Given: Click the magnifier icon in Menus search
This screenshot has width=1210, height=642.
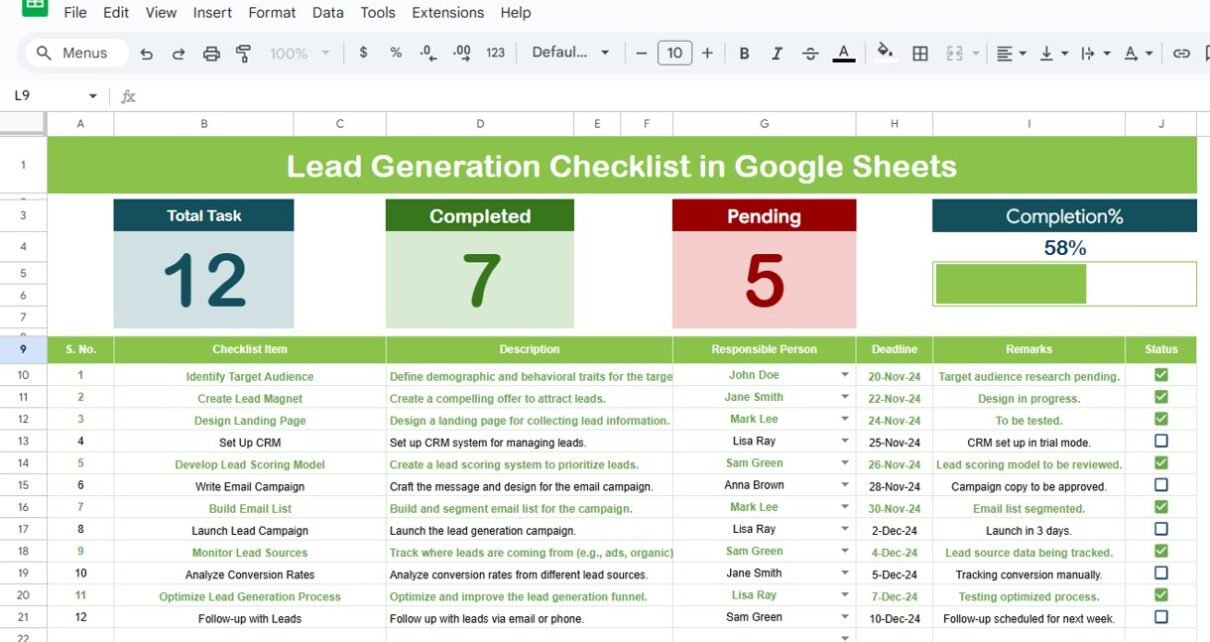Looking at the screenshot, I should point(43,53).
